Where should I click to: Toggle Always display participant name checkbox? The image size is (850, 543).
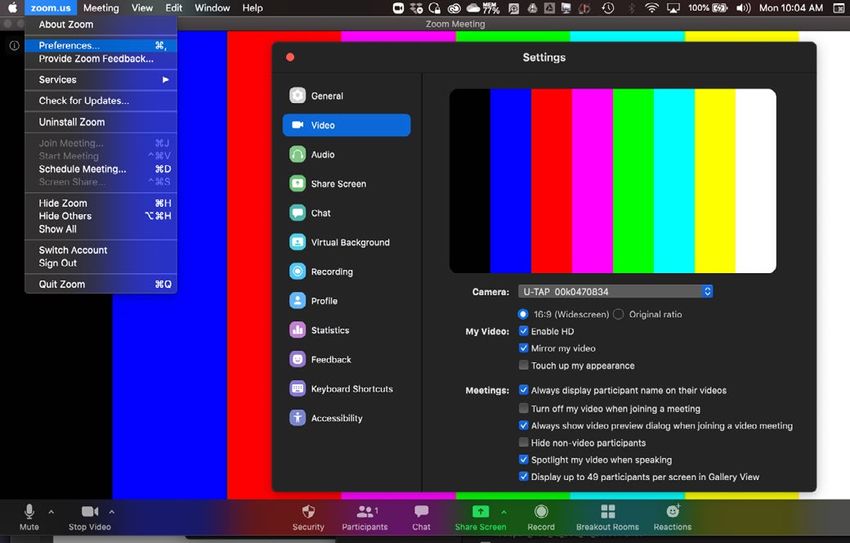pos(524,390)
